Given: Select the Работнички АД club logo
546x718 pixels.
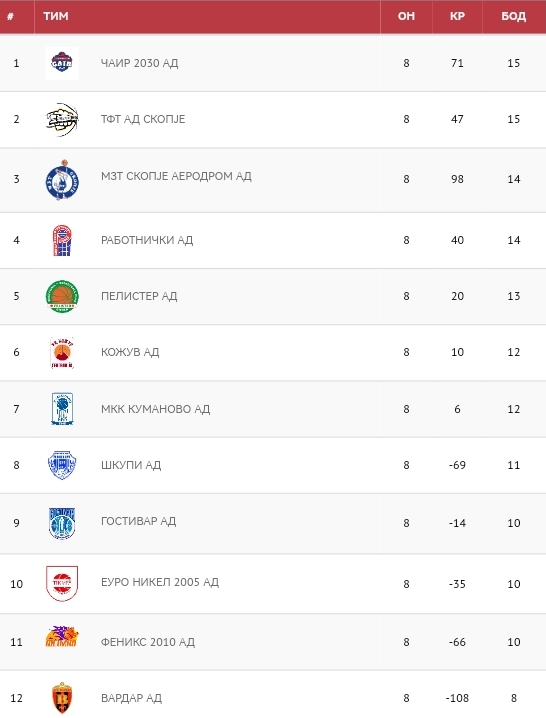Looking at the screenshot, I should pyautogui.click(x=62, y=240).
